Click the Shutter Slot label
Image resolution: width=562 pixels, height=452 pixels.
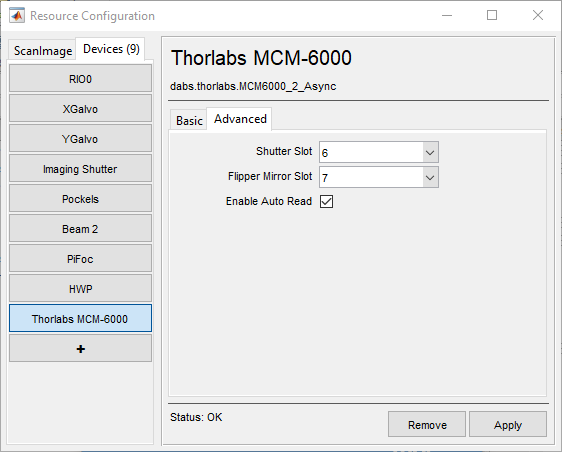284,151
